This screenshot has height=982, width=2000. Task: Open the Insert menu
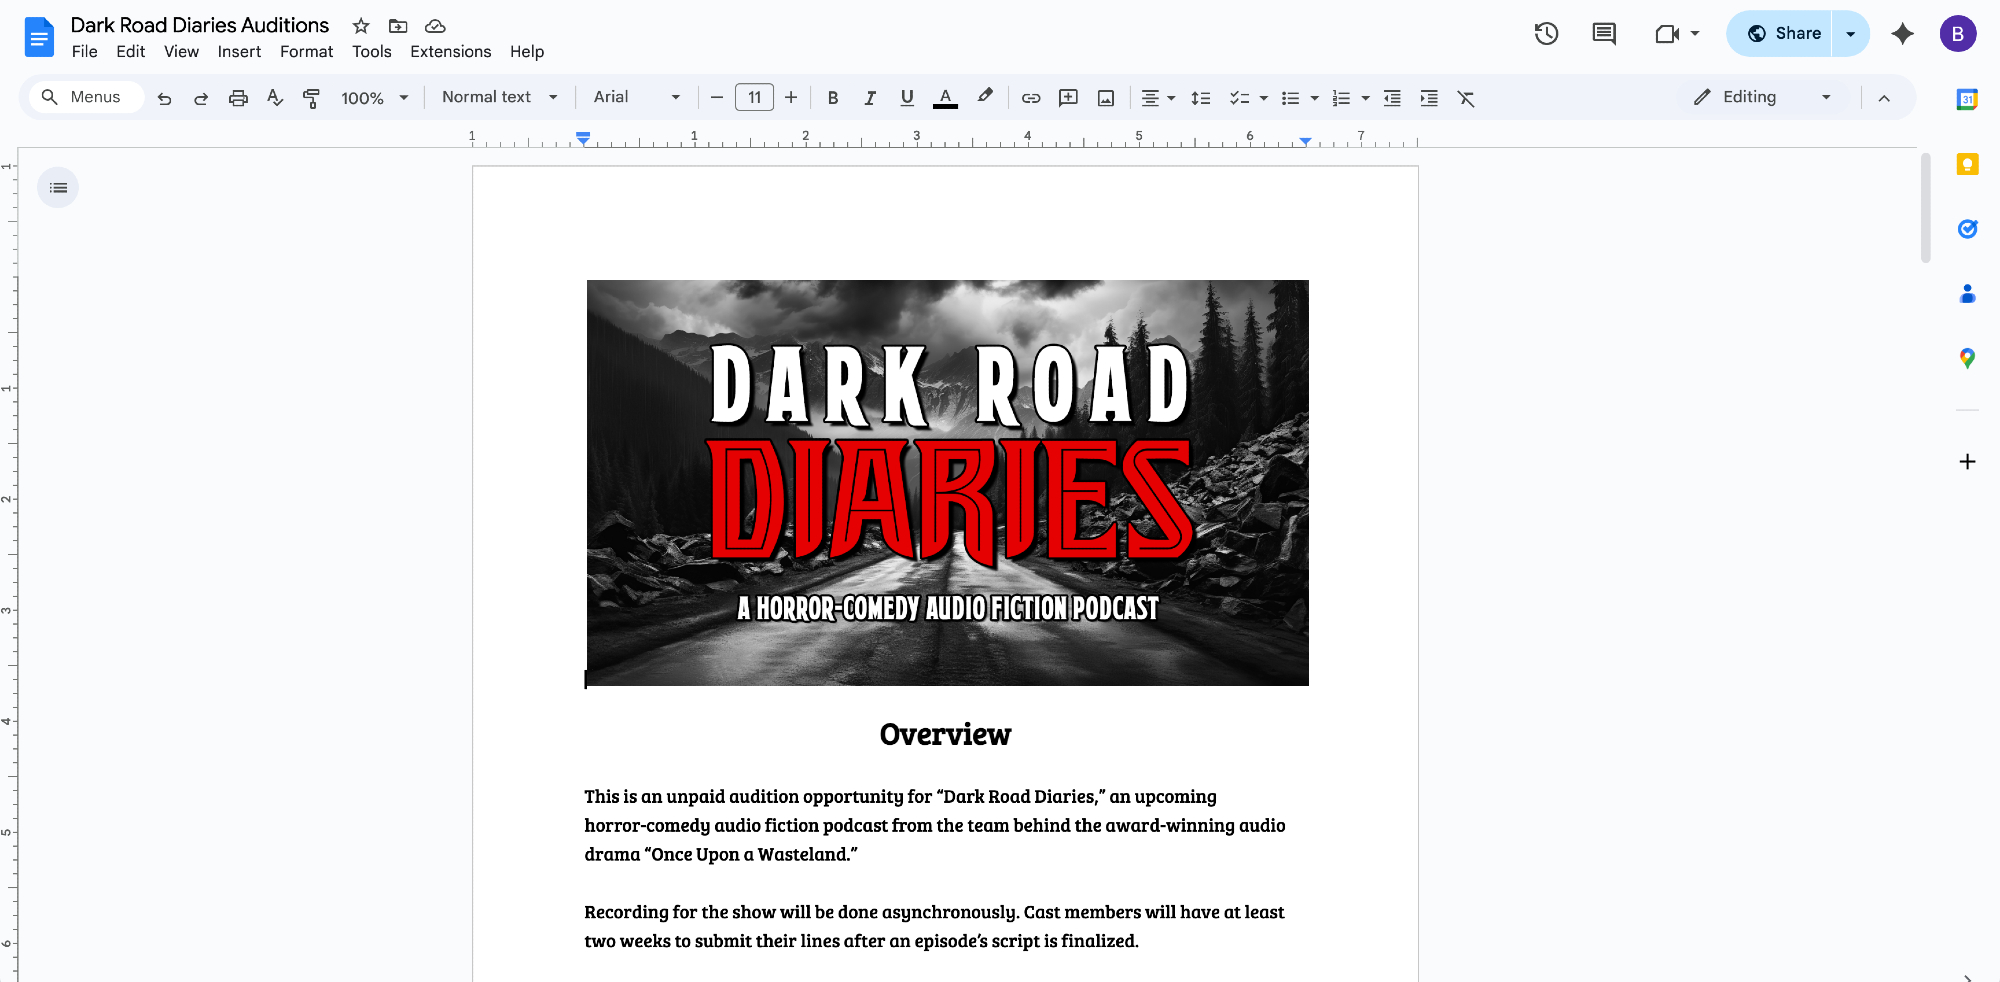click(x=239, y=52)
